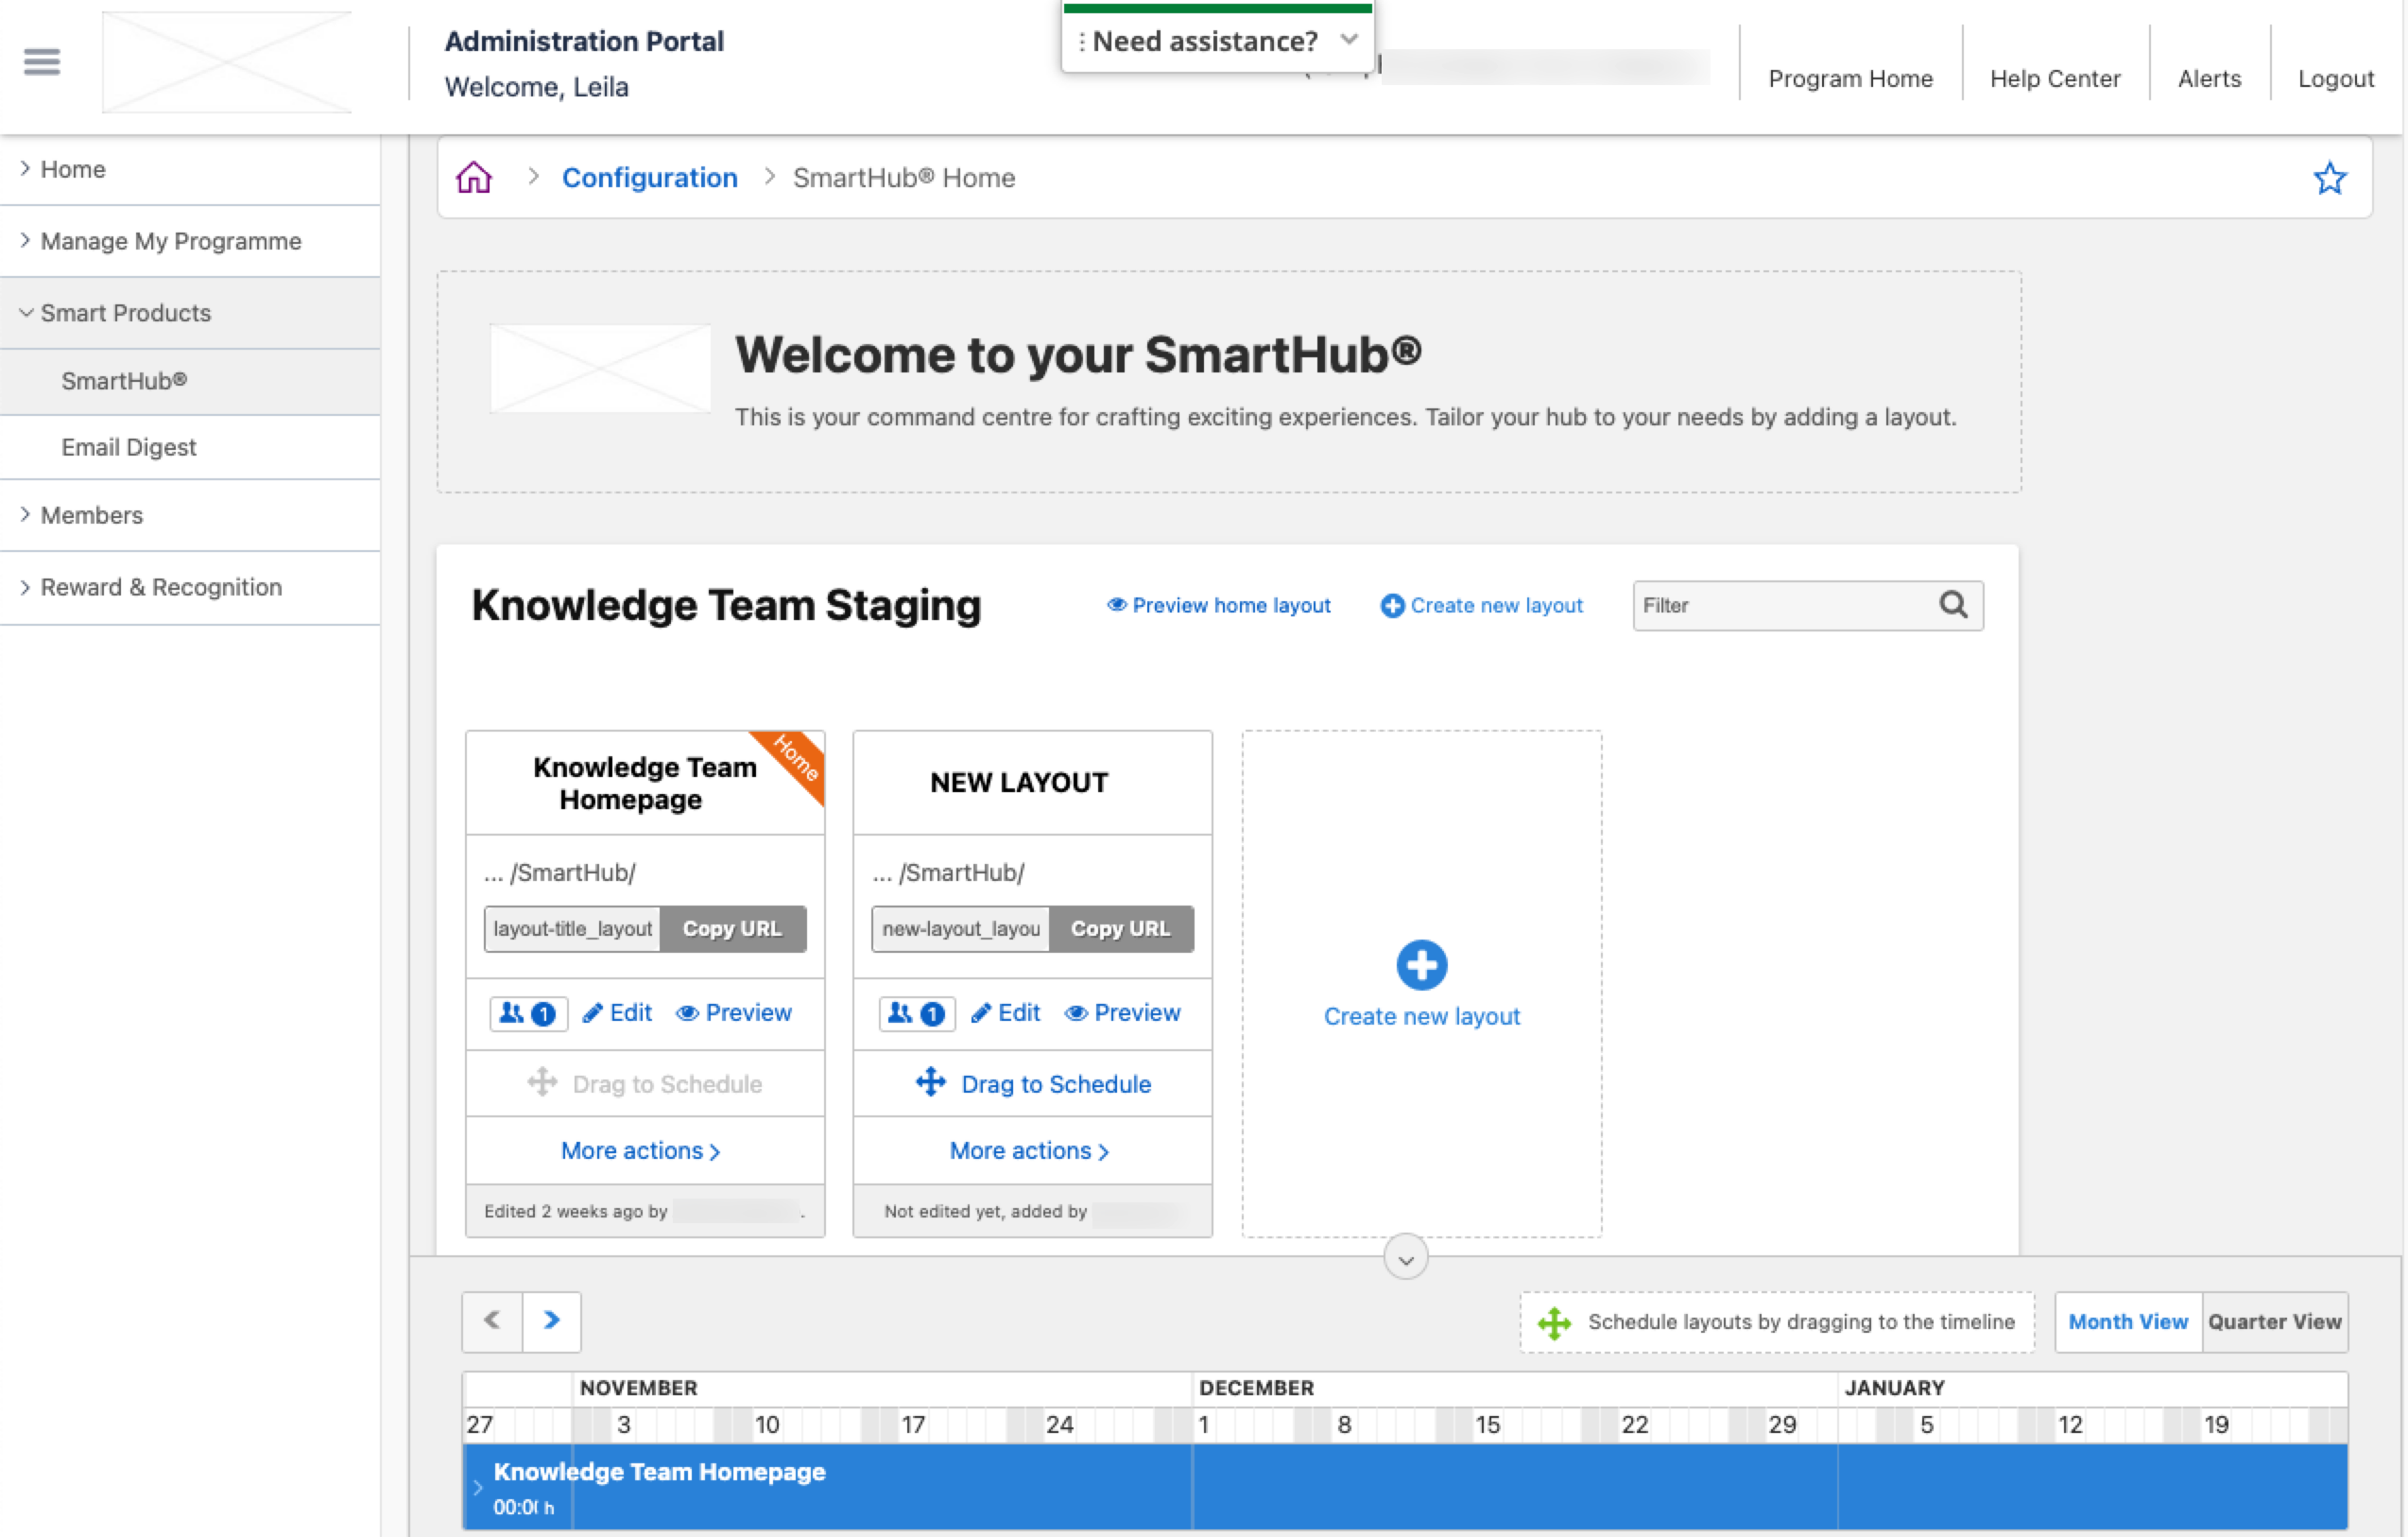Click the favorite star icon
2408x1537 pixels.
2329,178
